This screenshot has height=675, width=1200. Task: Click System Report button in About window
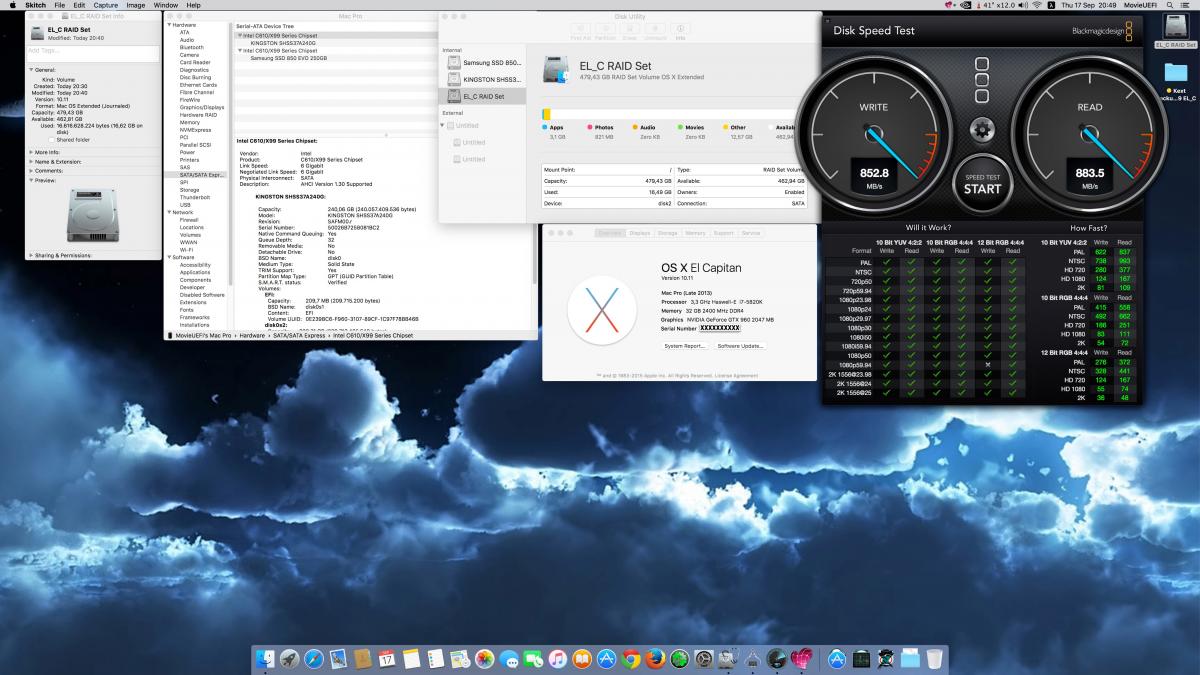(686, 346)
